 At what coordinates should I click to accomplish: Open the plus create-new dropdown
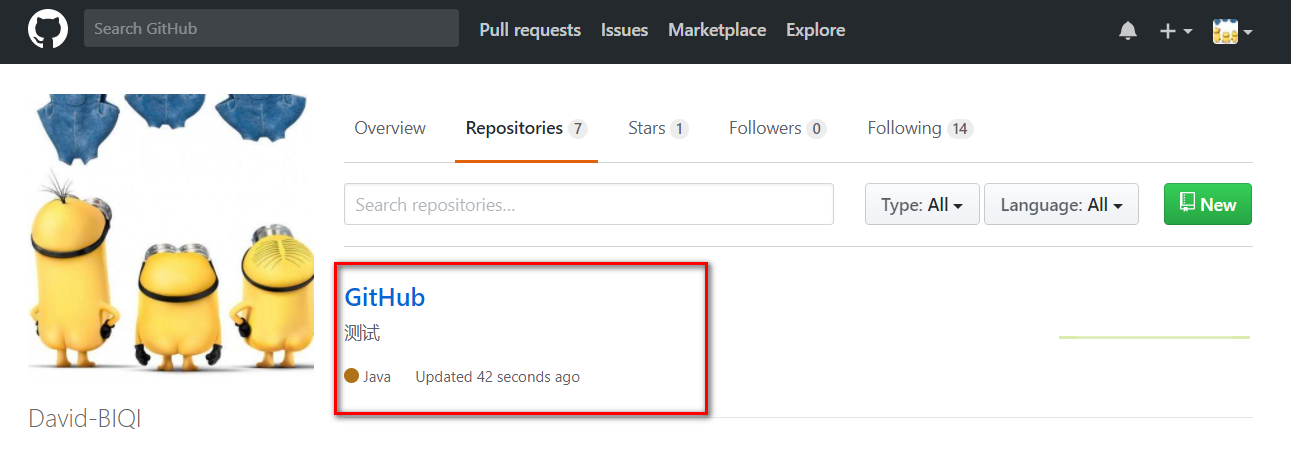pyautogui.click(x=1175, y=31)
